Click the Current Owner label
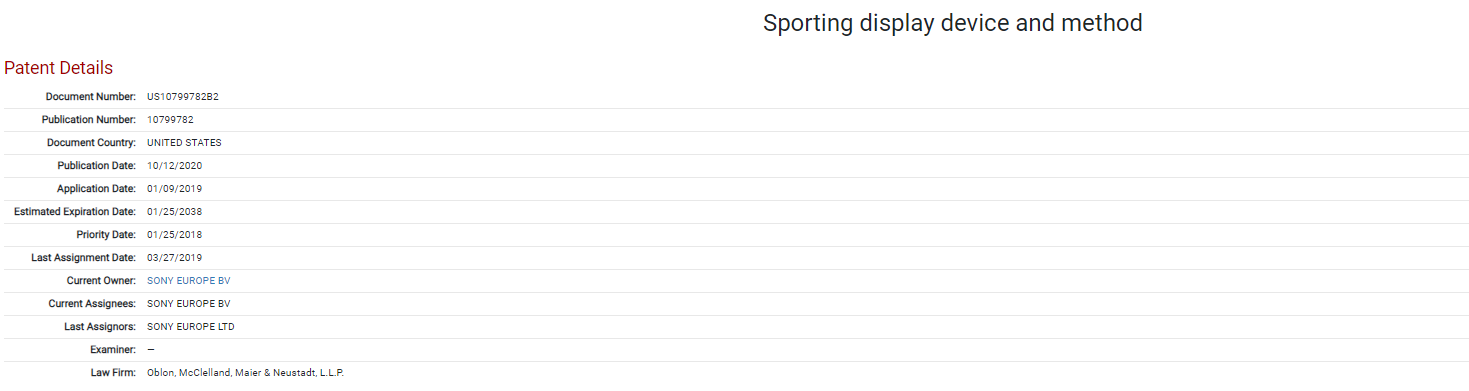This screenshot has width=1469, height=391. (101, 281)
